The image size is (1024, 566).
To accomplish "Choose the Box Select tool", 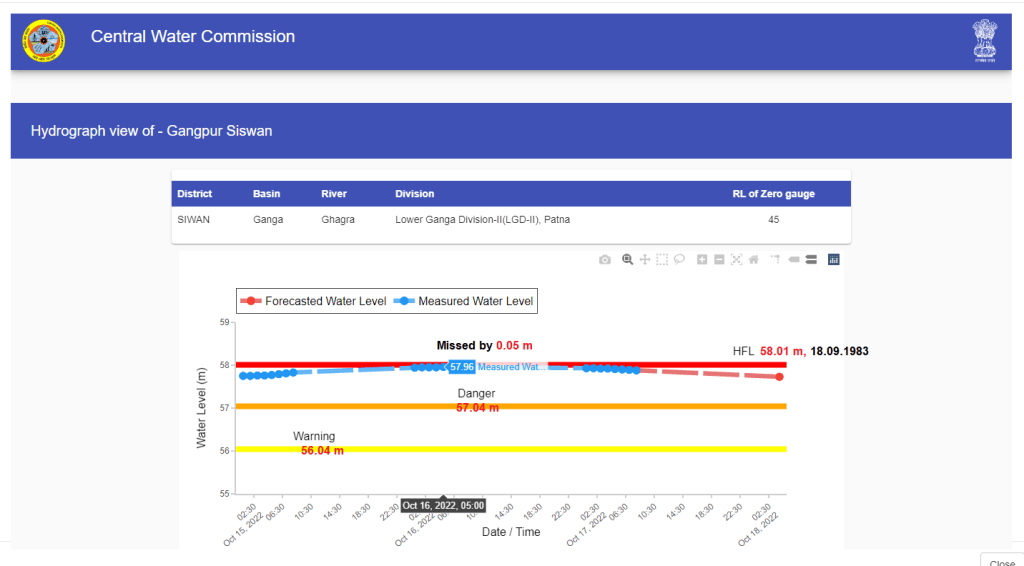I will [x=662, y=260].
